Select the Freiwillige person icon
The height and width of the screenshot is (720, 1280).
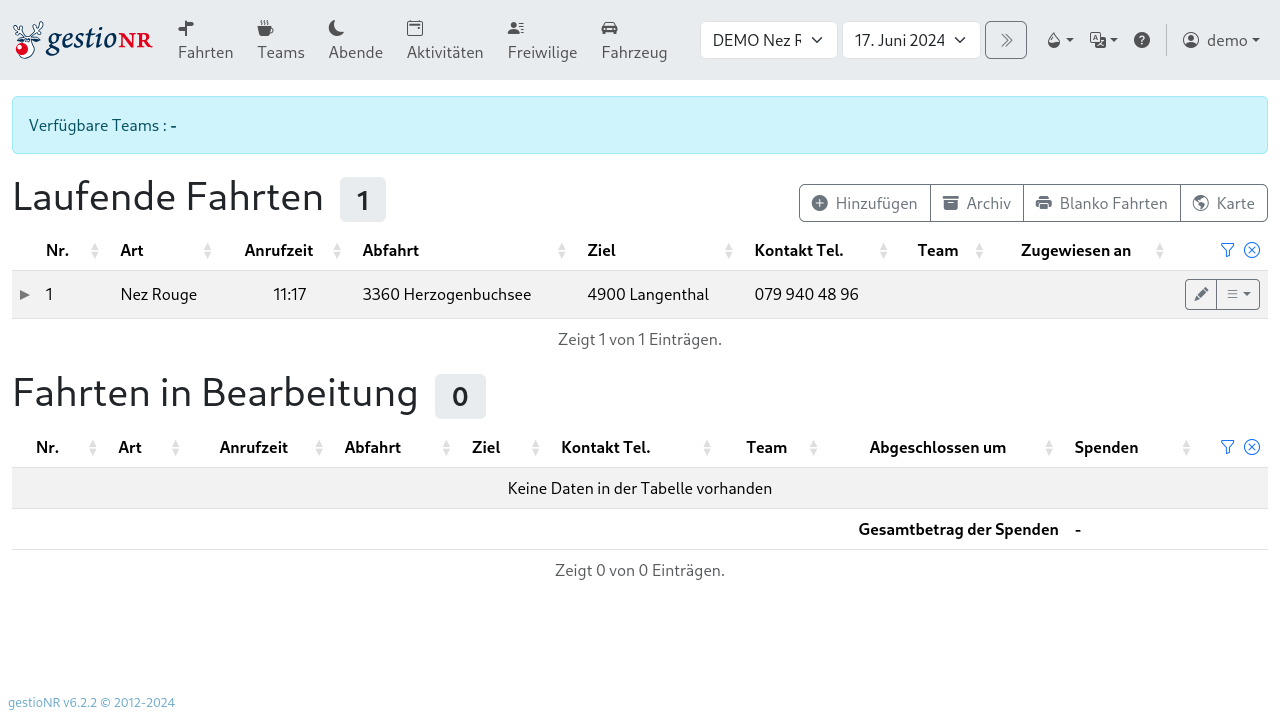click(x=542, y=40)
